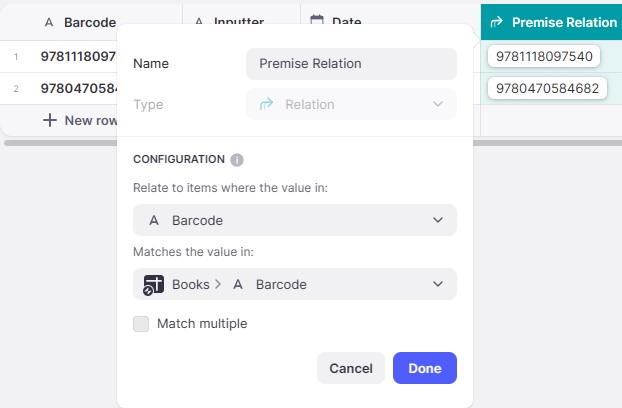The height and width of the screenshot is (408, 622).
Task: Click the text icon in Barcode column header
Action: click(48, 22)
